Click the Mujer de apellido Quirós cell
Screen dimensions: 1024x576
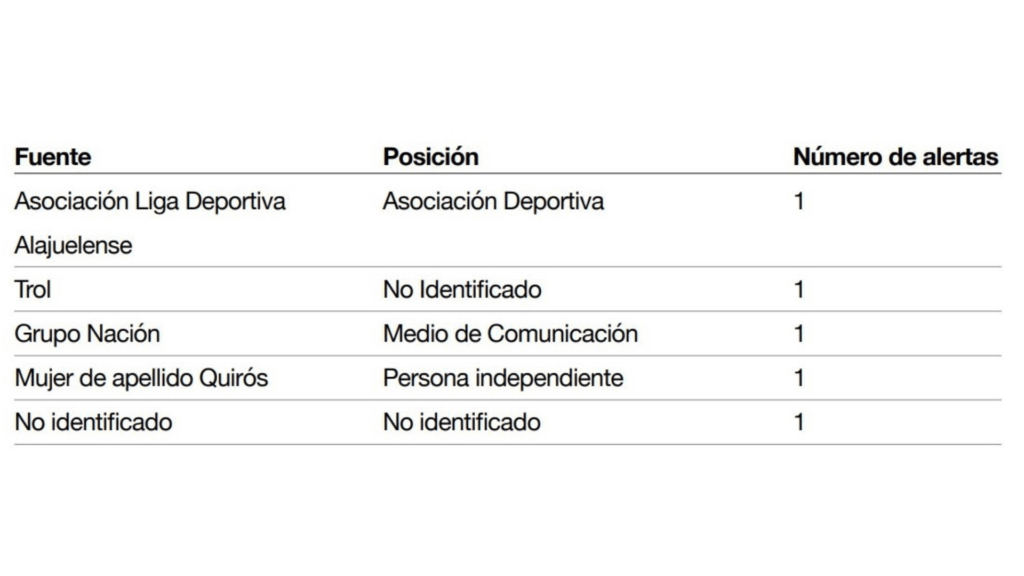(x=141, y=378)
